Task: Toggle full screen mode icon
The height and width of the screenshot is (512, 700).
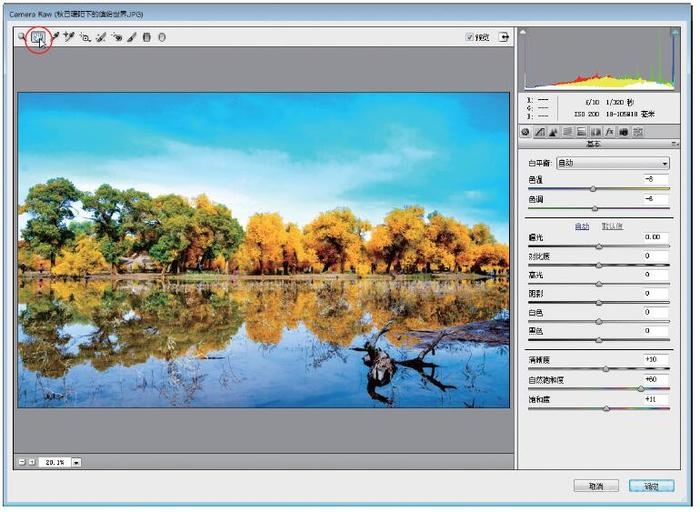Action: (504, 37)
